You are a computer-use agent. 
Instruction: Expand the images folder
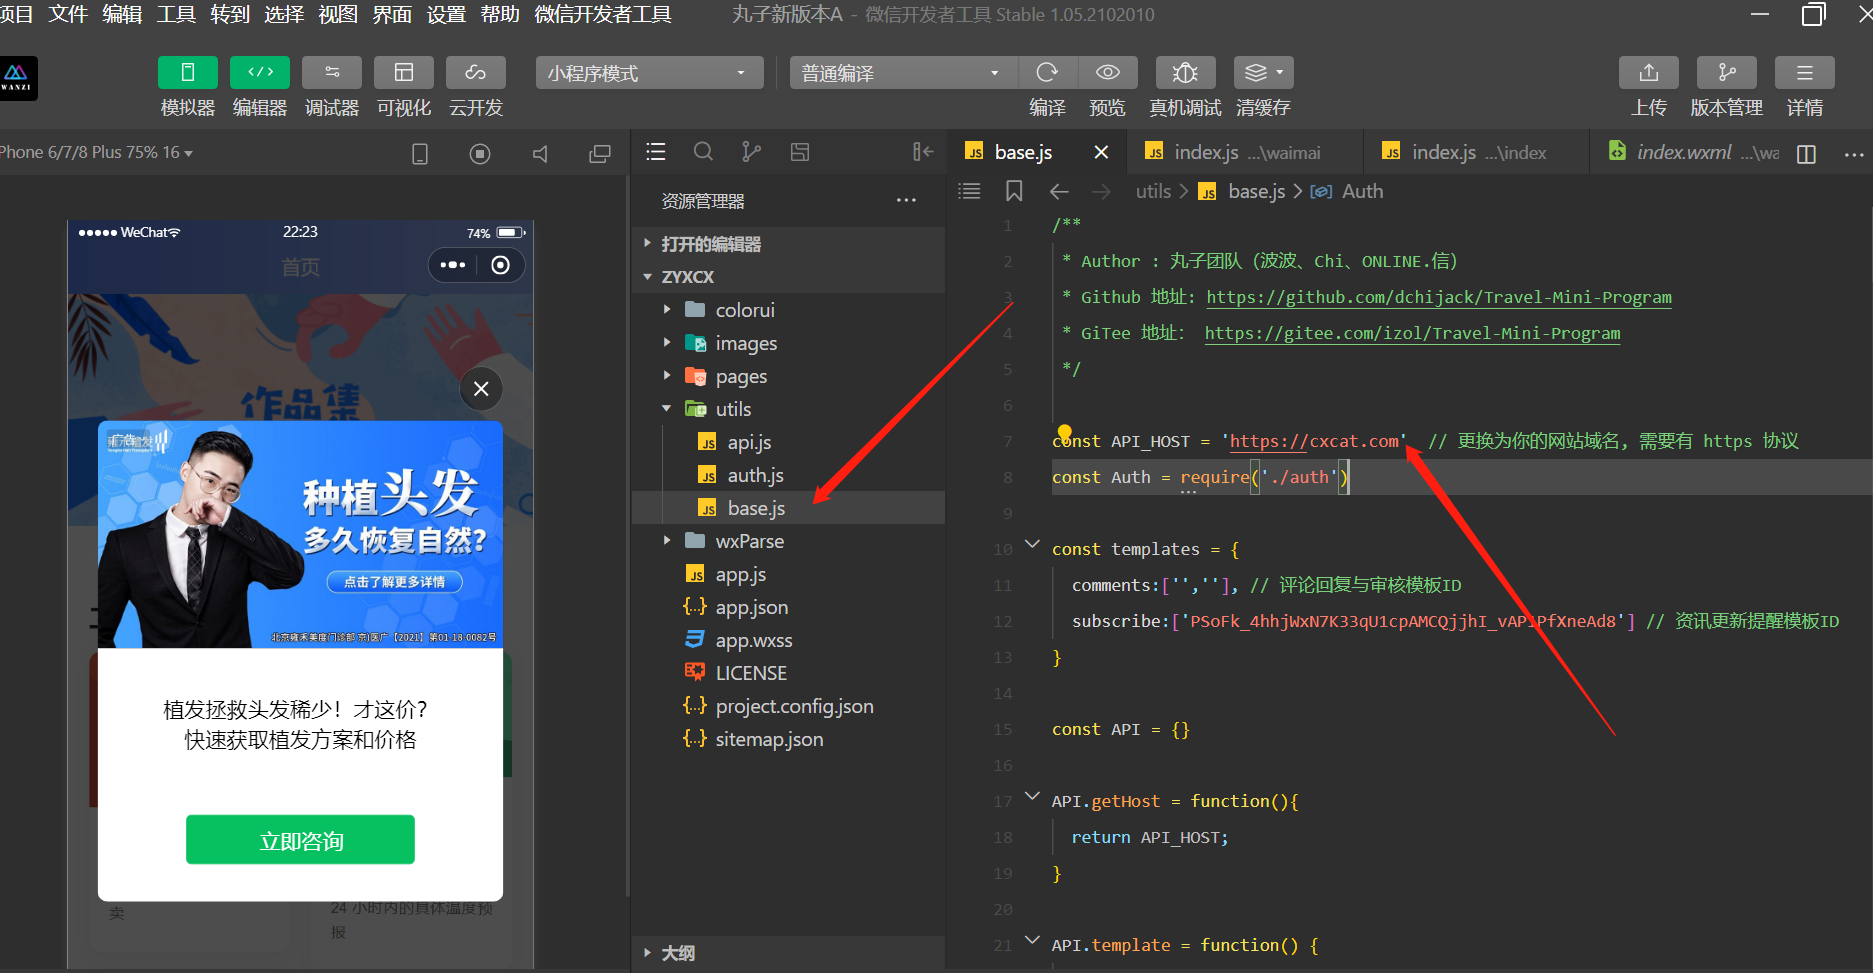pos(788,343)
